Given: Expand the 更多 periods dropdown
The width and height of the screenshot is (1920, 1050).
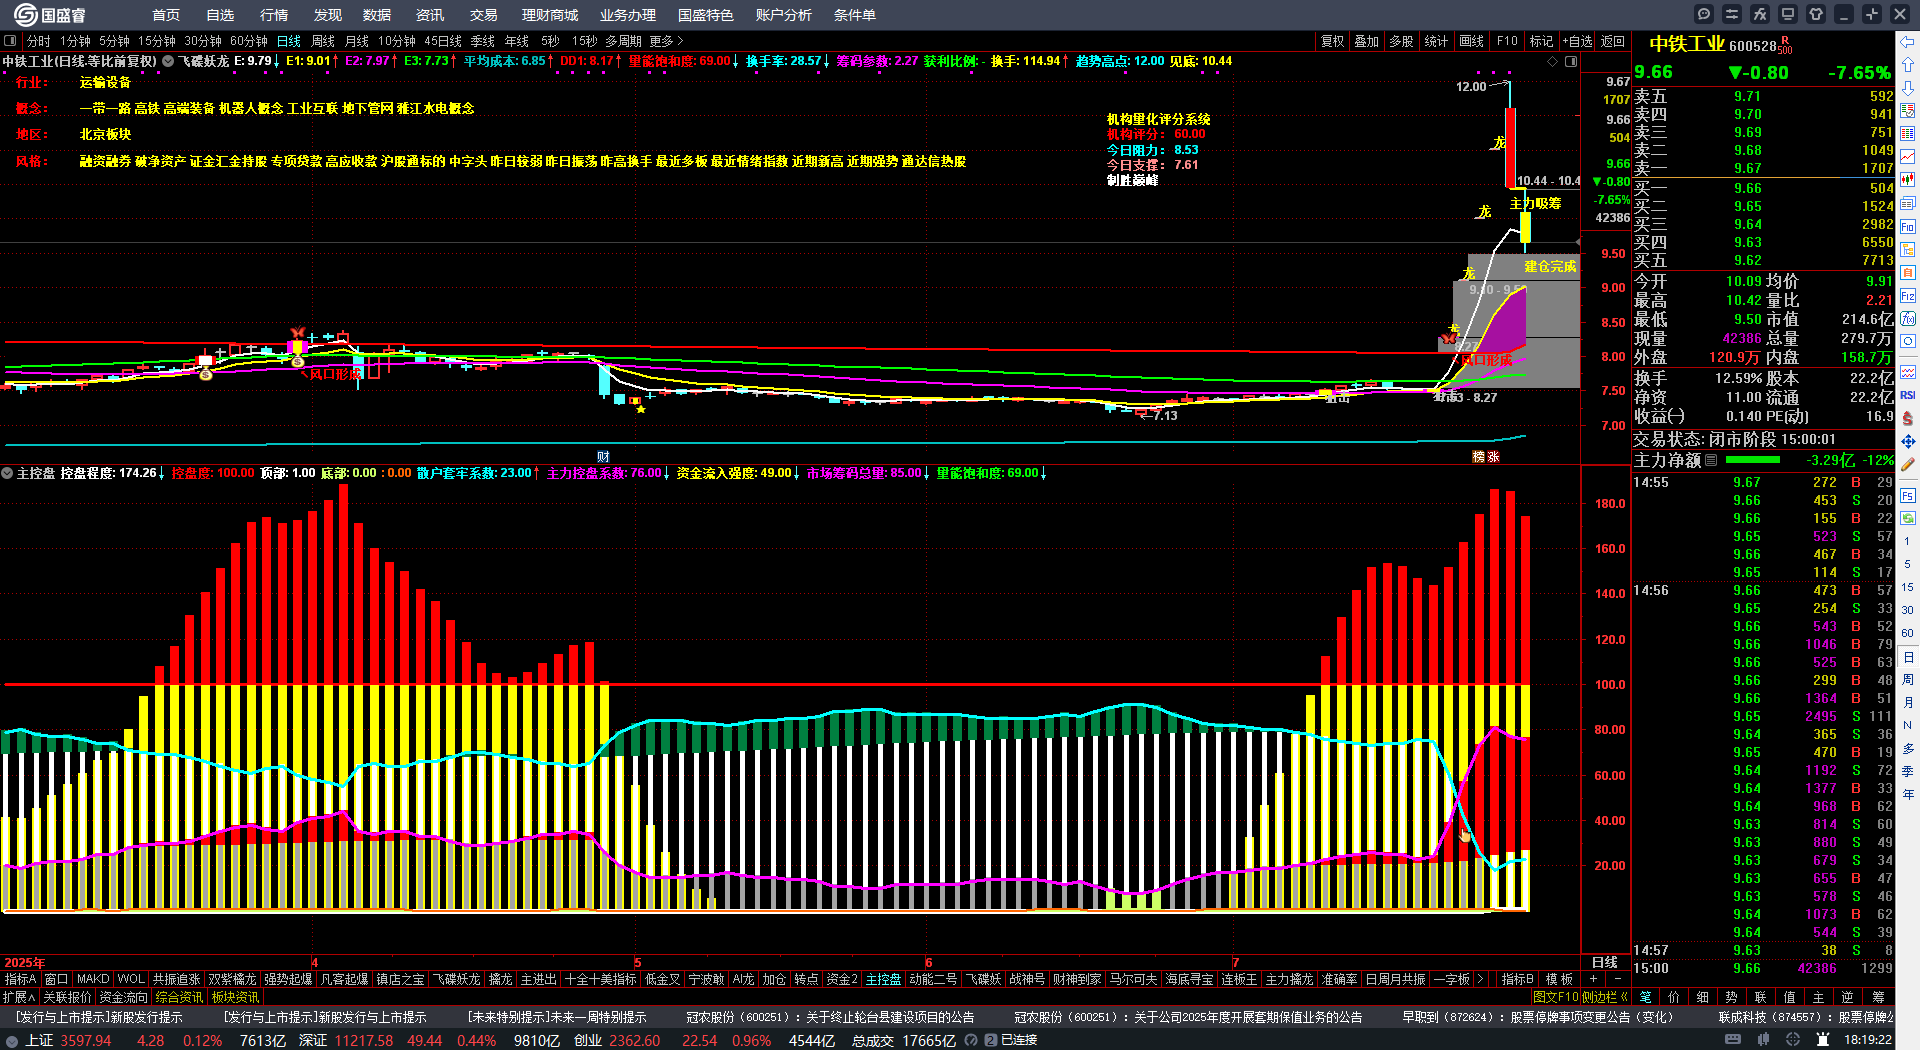Looking at the screenshot, I should coord(666,41).
